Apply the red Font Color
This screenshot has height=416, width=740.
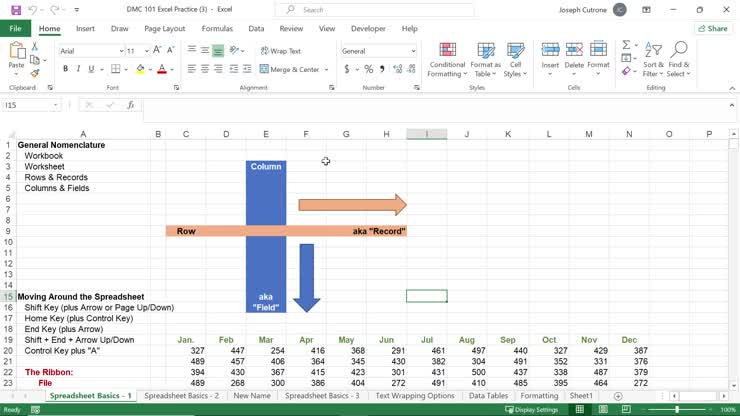(x=162, y=69)
